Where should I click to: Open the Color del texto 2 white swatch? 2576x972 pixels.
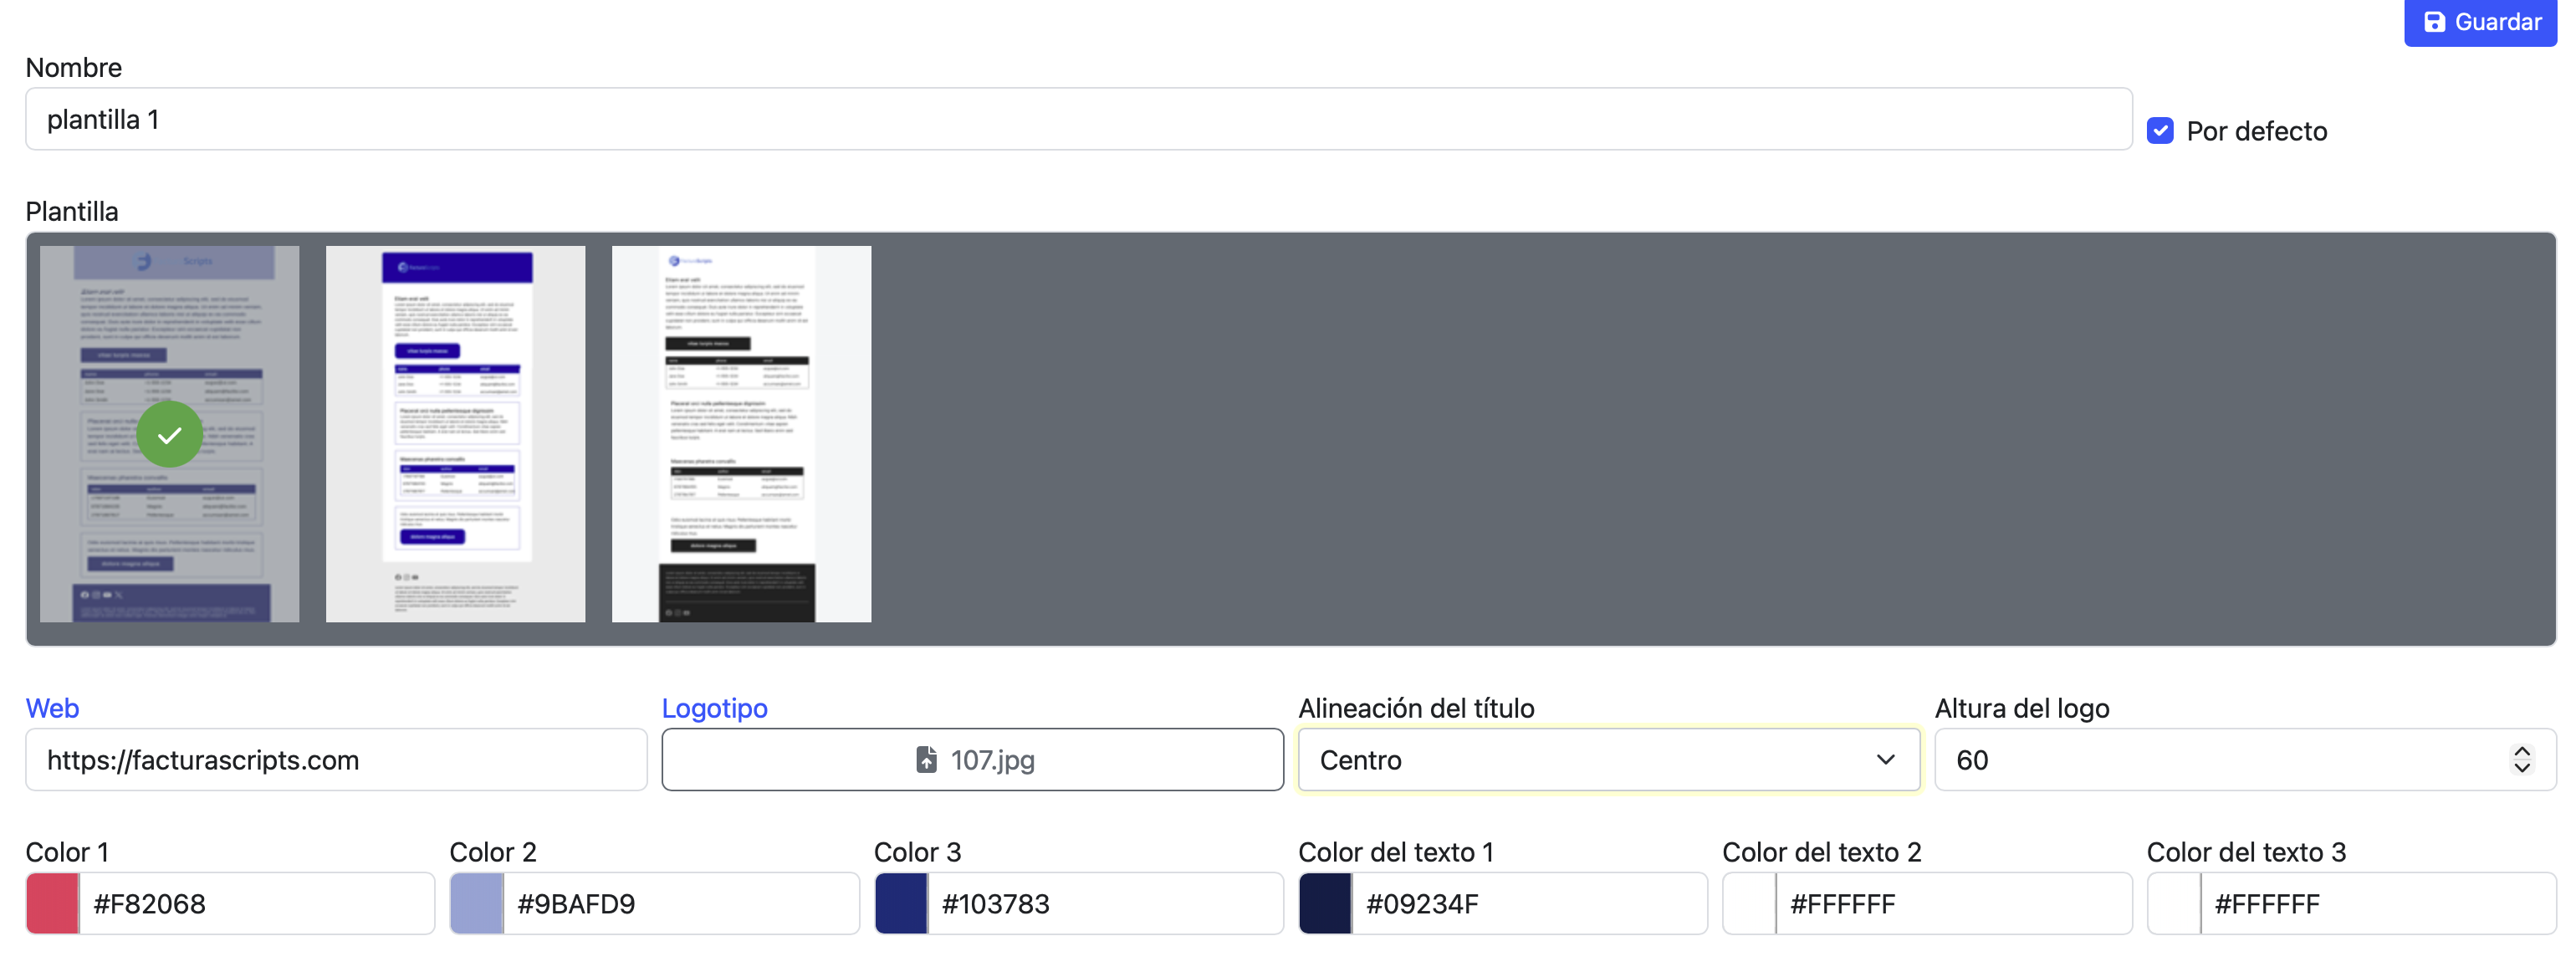pyautogui.click(x=1750, y=904)
